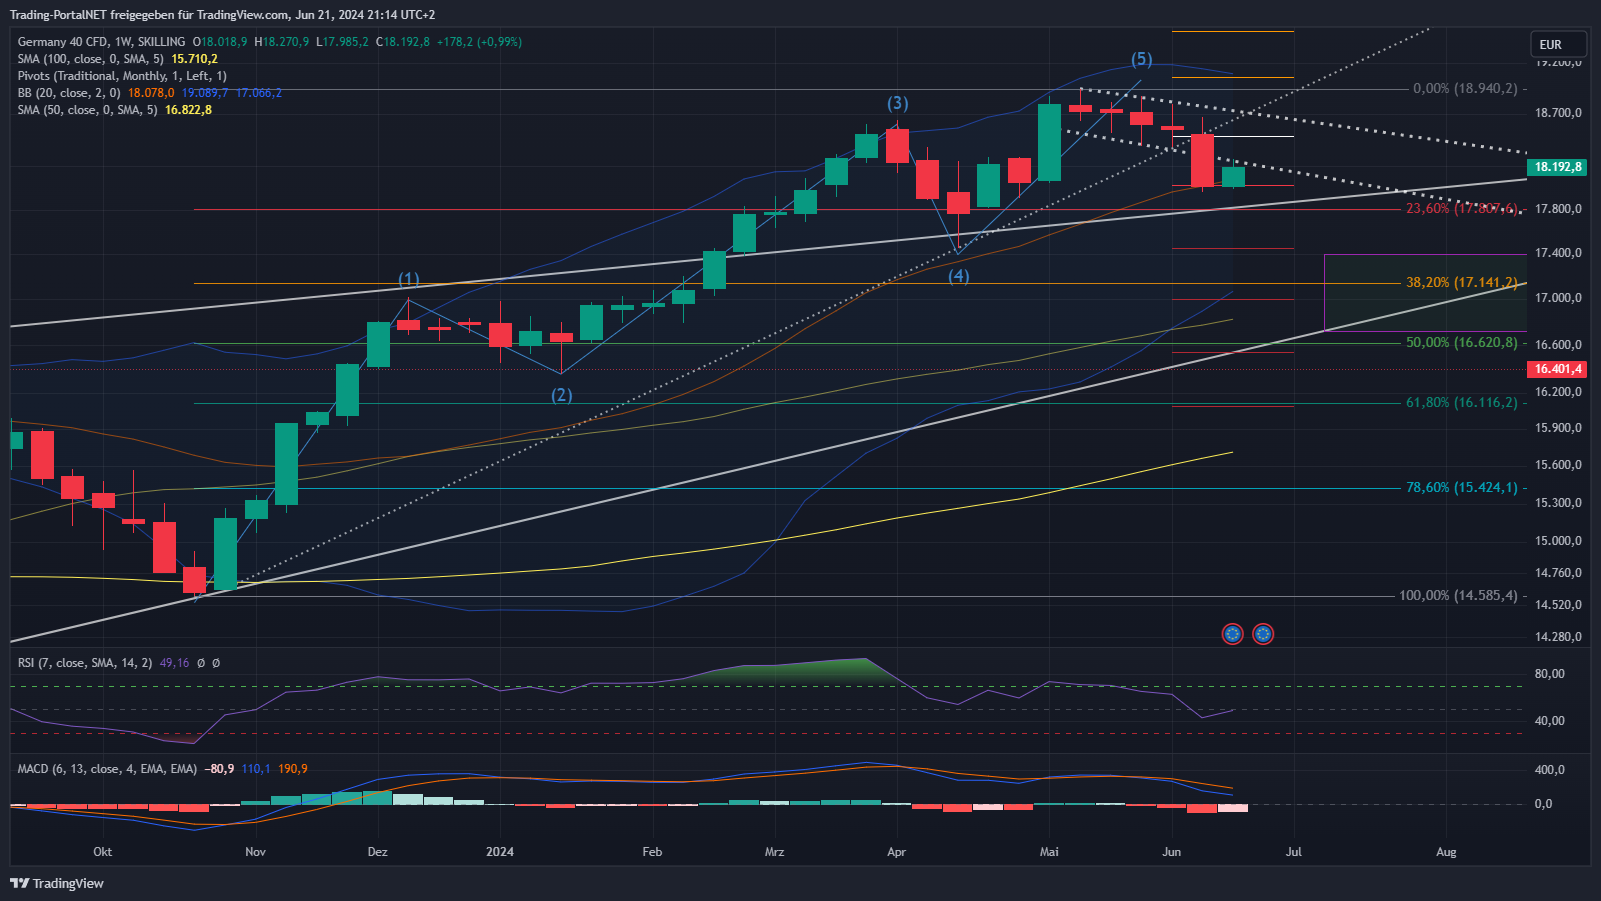The height and width of the screenshot is (901, 1601).
Task: Click the left EU economic event icon
Action: pos(1233,634)
